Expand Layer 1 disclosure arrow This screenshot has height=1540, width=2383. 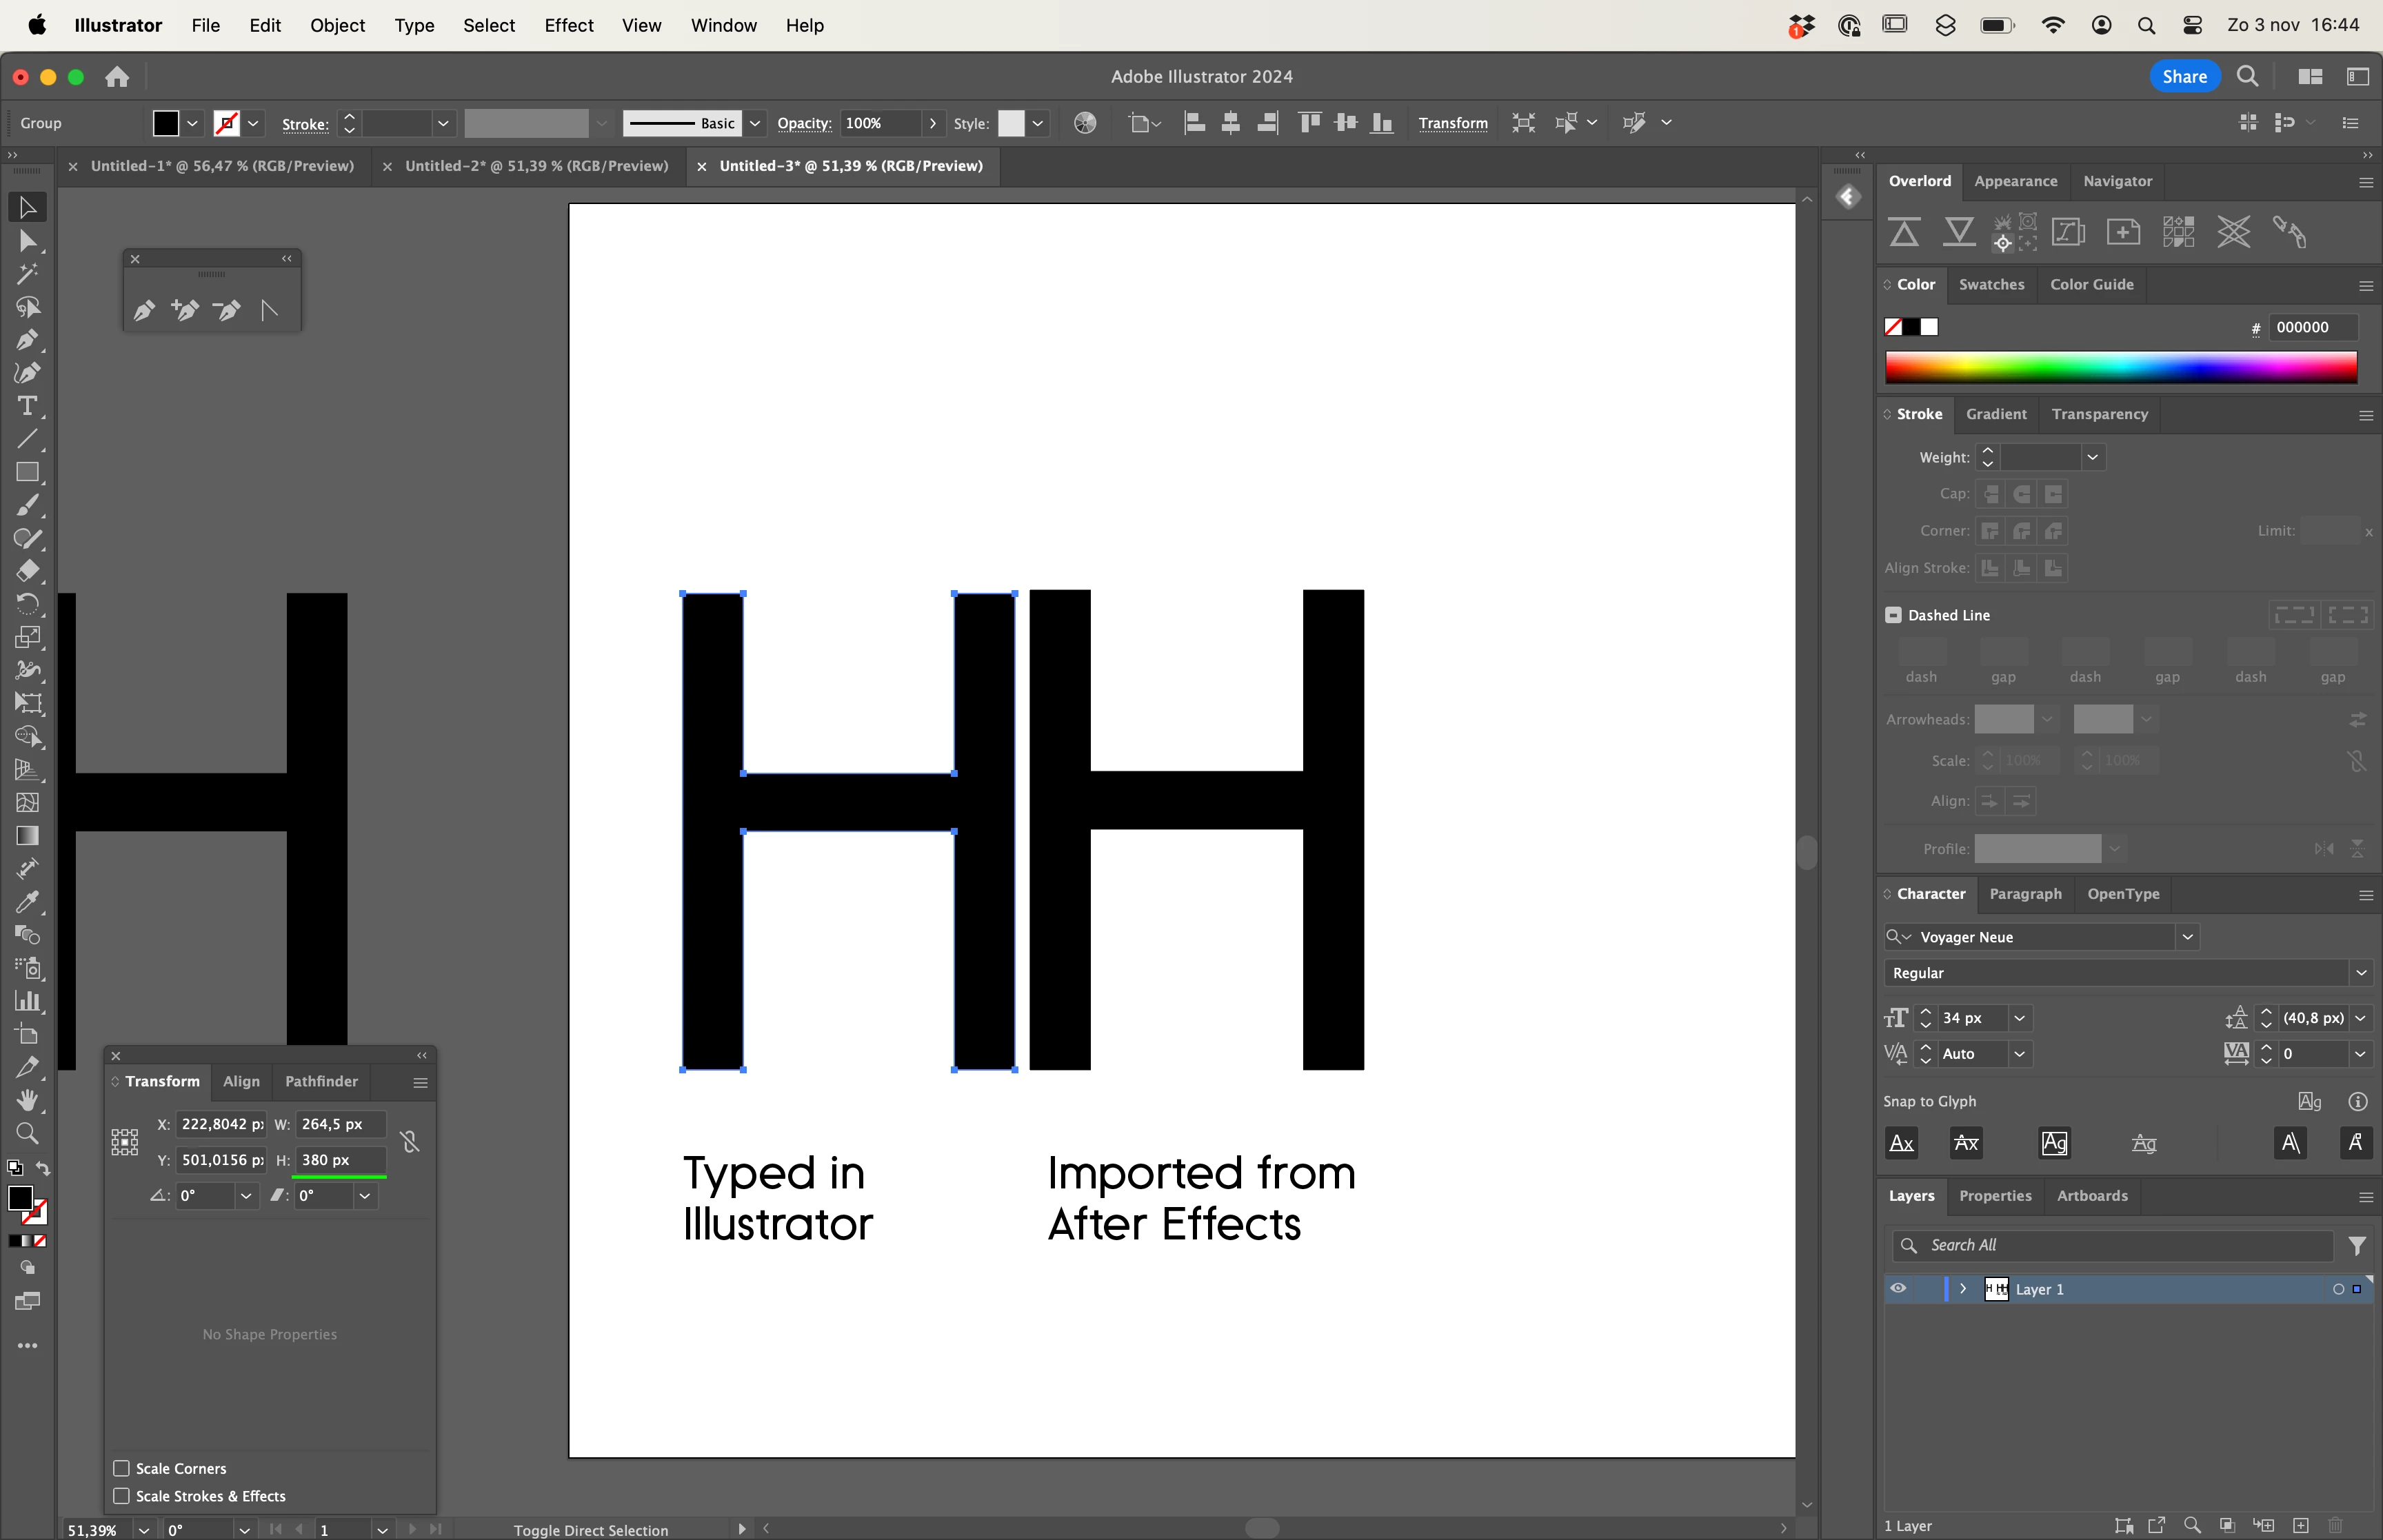(1963, 1289)
